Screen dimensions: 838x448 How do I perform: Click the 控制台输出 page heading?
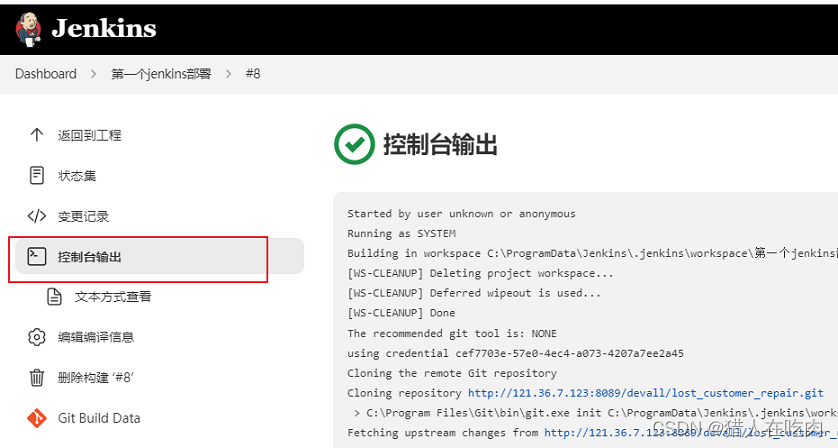click(440, 145)
